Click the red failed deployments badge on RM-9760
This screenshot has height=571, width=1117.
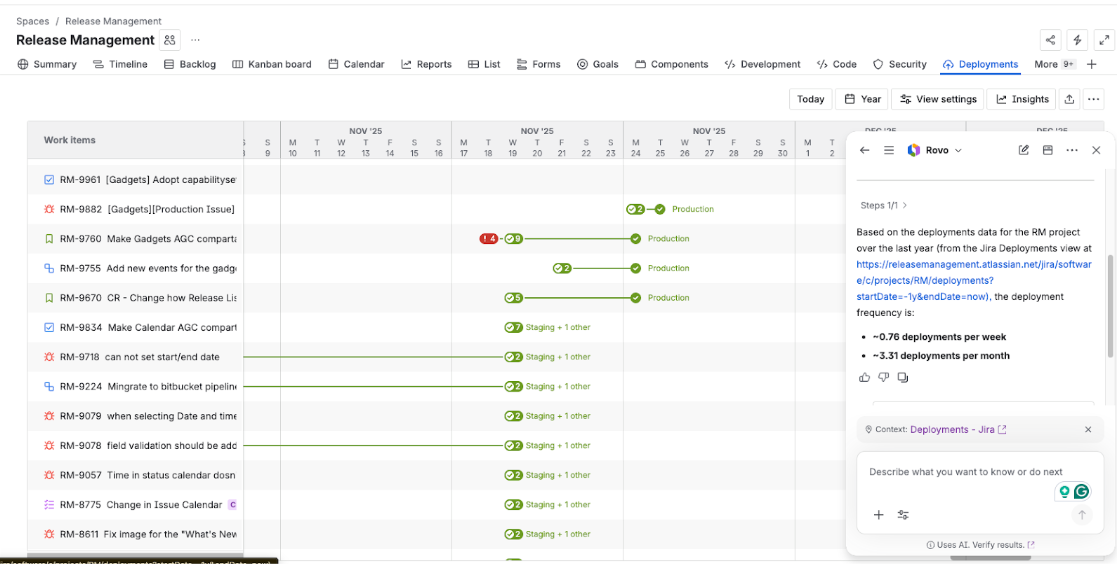click(x=489, y=239)
